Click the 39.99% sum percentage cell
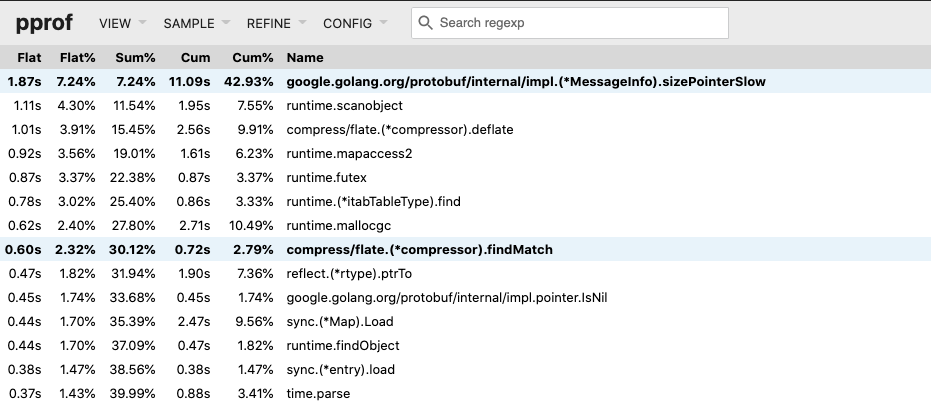Image resolution: width=931 pixels, height=408 pixels. (132, 393)
